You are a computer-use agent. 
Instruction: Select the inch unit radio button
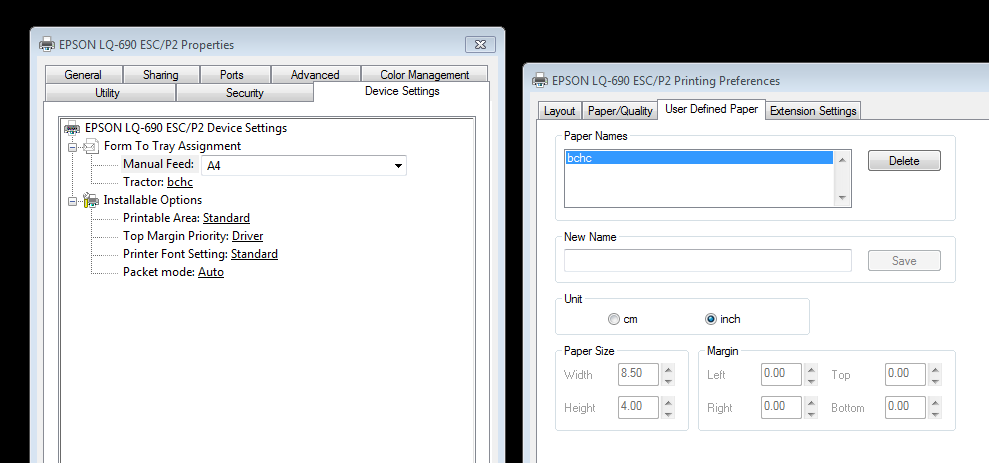point(711,319)
